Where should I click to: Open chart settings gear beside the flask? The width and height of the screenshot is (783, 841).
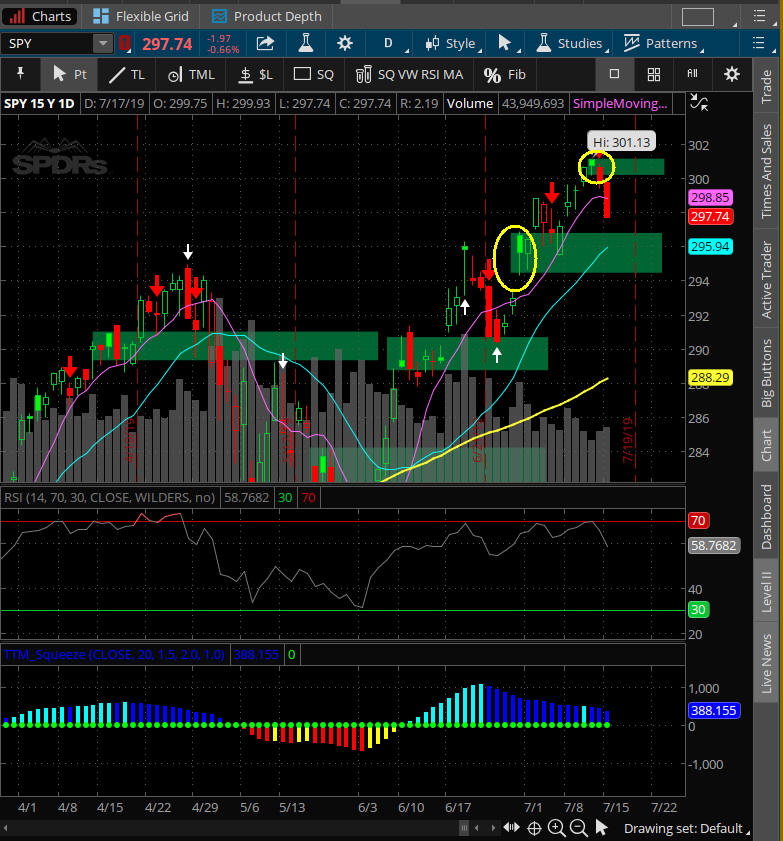point(345,43)
